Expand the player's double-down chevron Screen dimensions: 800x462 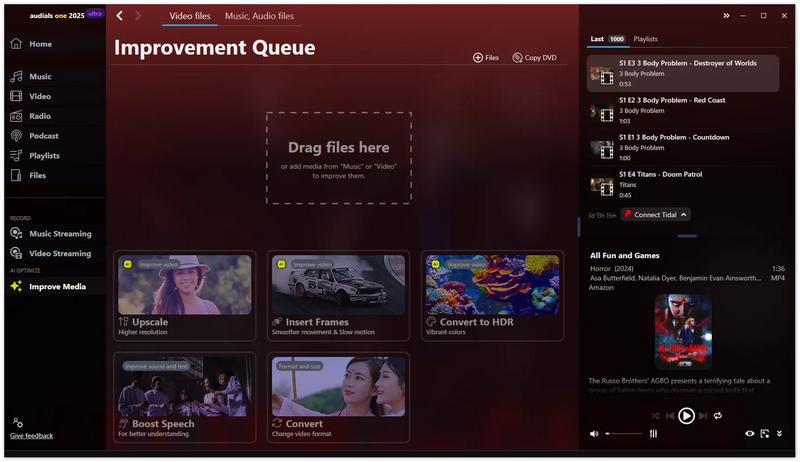[x=780, y=434]
